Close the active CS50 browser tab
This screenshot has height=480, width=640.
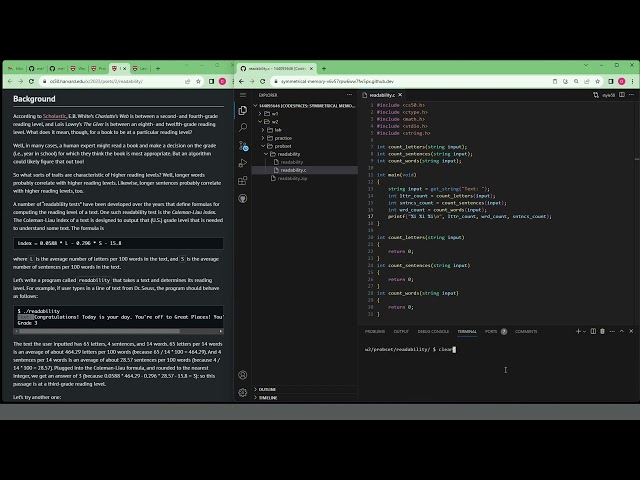(124, 69)
